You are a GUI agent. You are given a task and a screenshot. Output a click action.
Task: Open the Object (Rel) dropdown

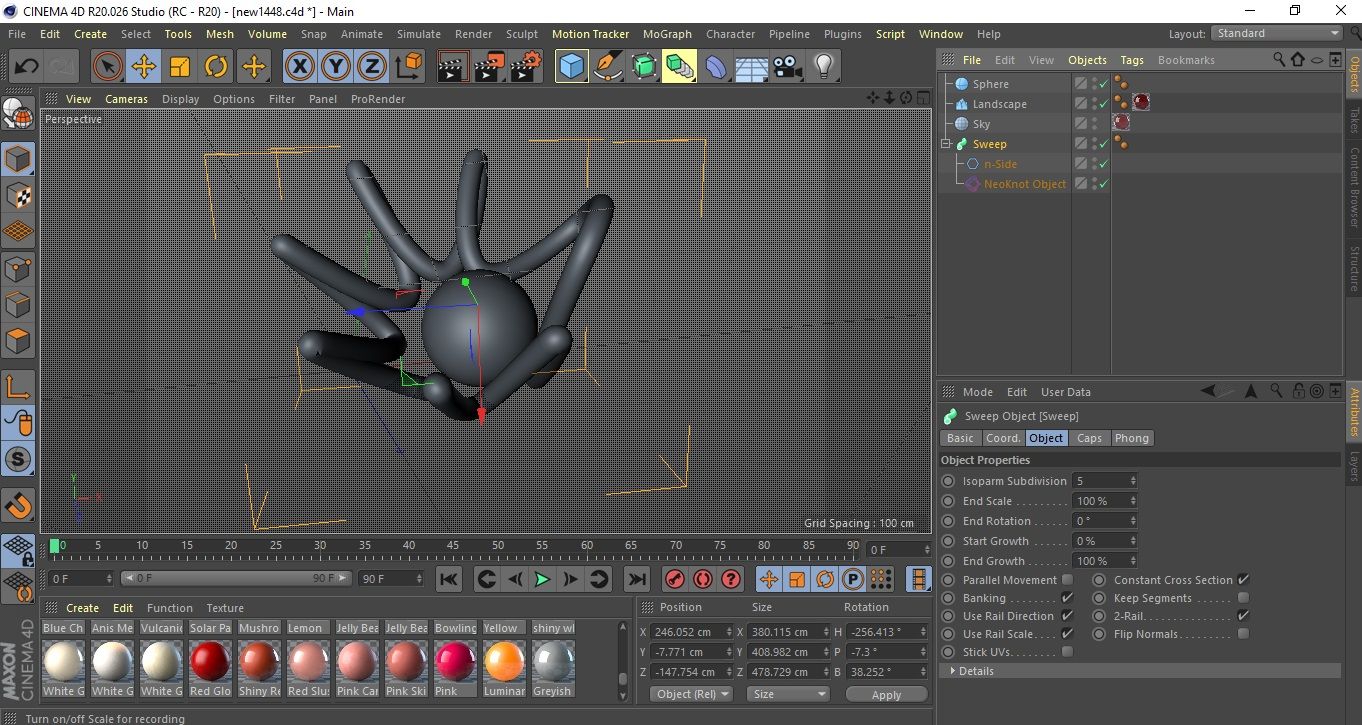691,694
